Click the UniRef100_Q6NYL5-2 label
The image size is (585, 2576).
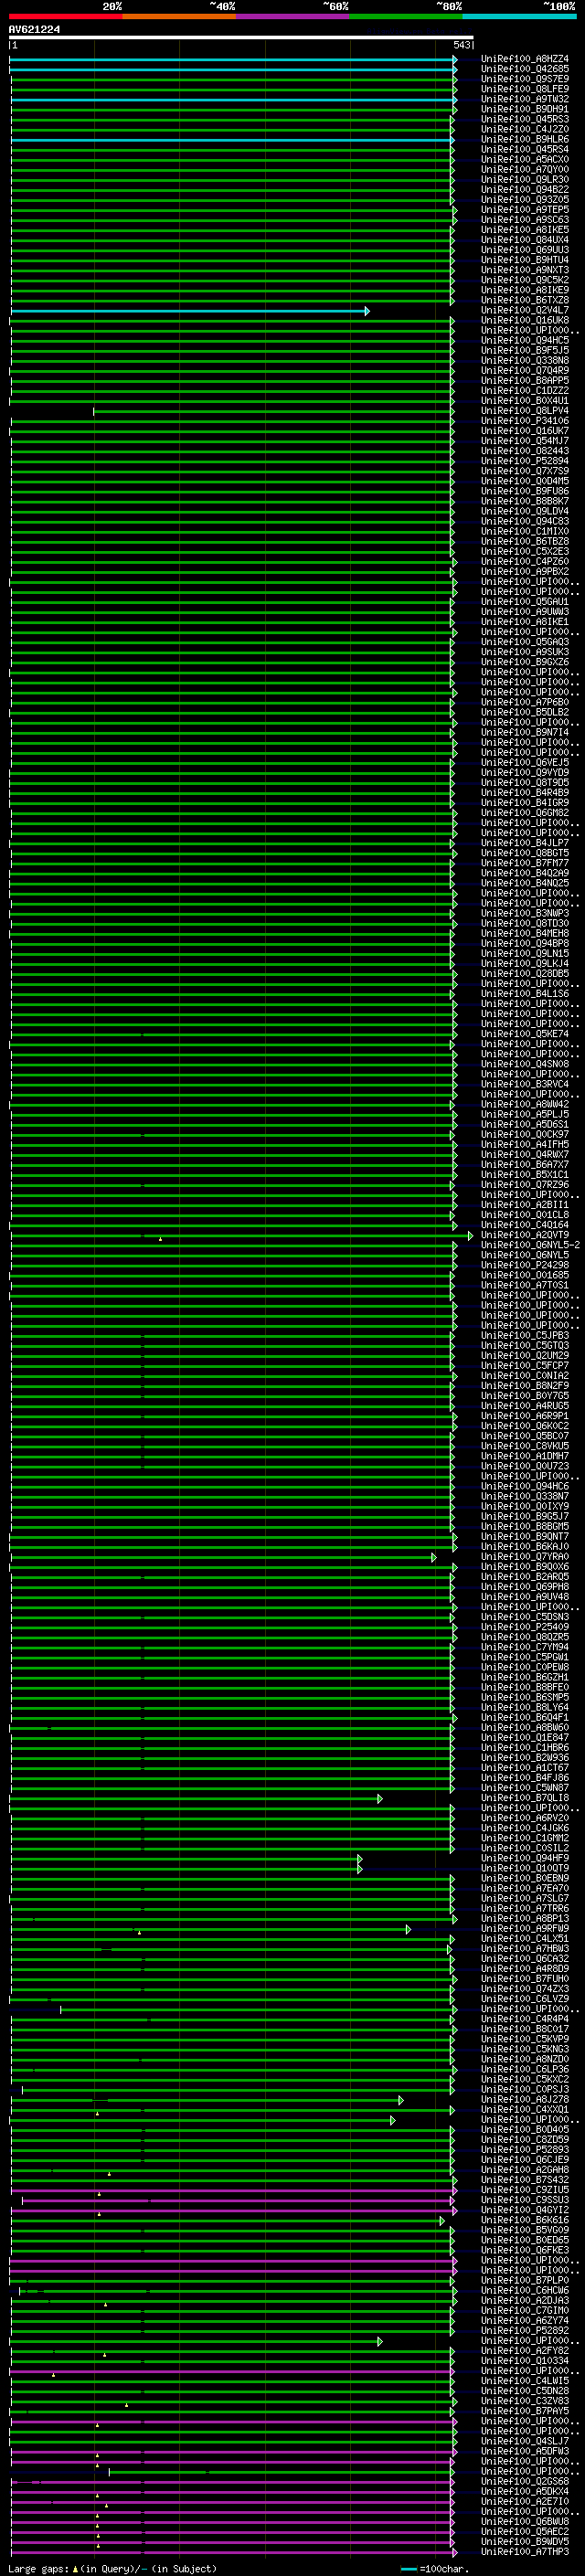(530, 1245)
